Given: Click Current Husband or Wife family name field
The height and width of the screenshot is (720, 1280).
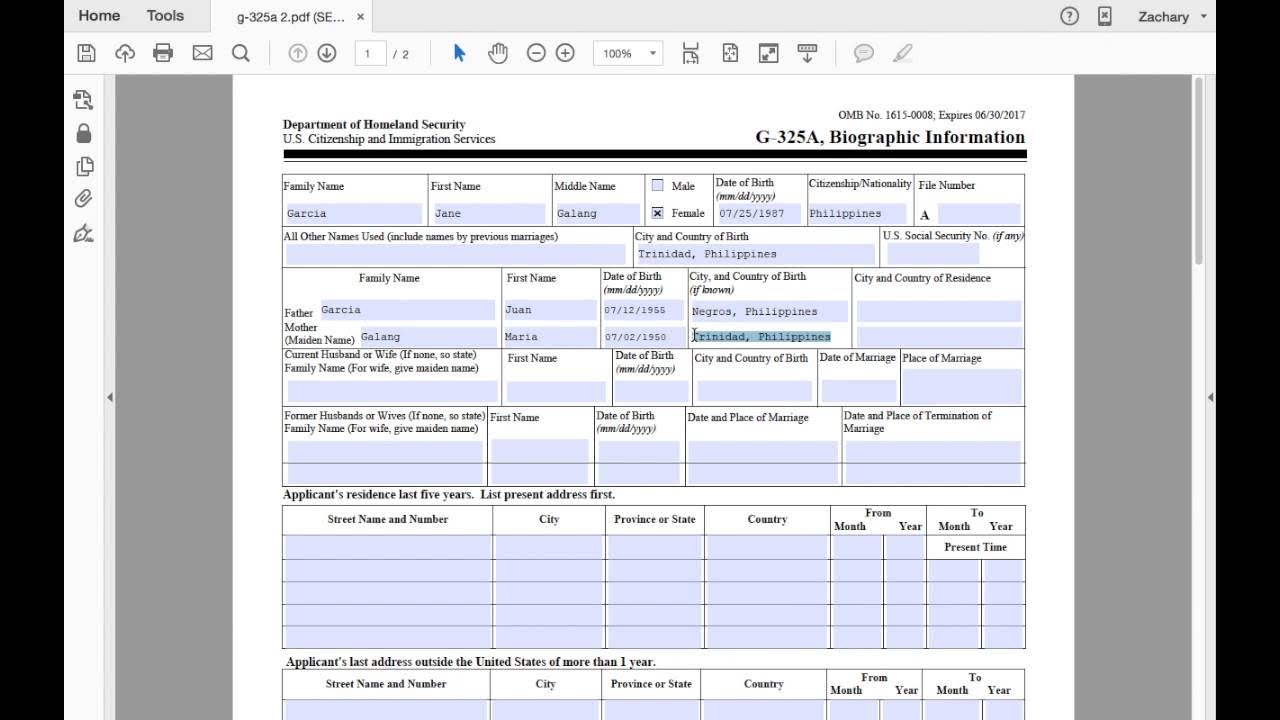Looking at the screenshot, I should pyautogui.click(x=392, y=391).
